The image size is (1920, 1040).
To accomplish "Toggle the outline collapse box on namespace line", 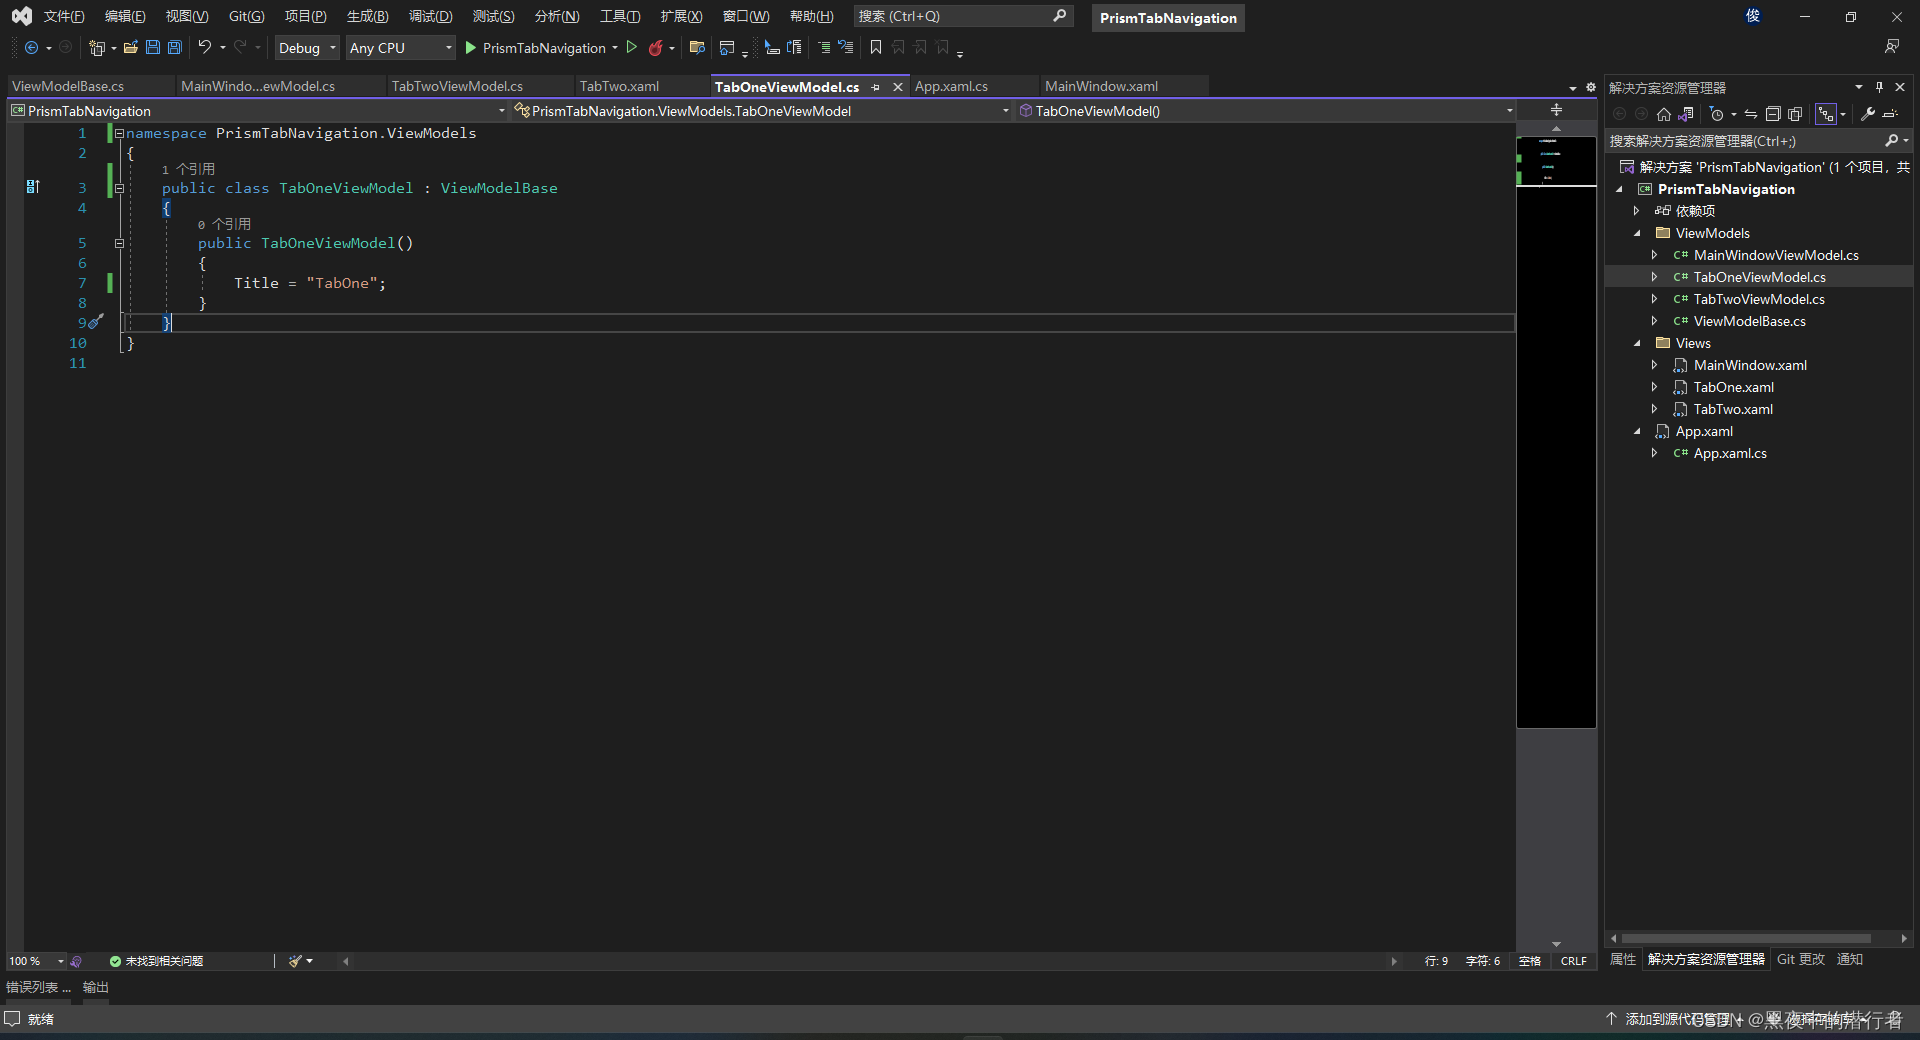I will (118, 133).
